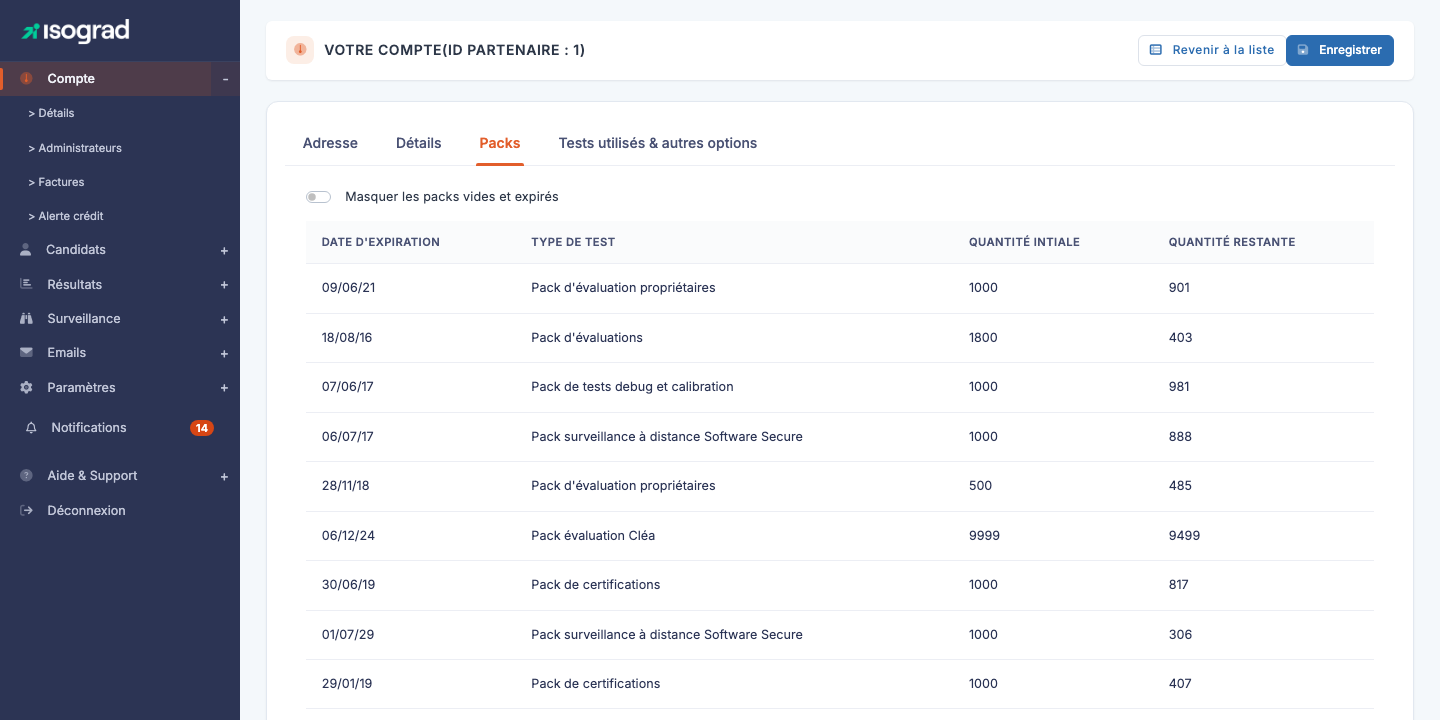Open Aide & Support in sidebar
This screenshot has height=720, width=1440.
[120, 476]
